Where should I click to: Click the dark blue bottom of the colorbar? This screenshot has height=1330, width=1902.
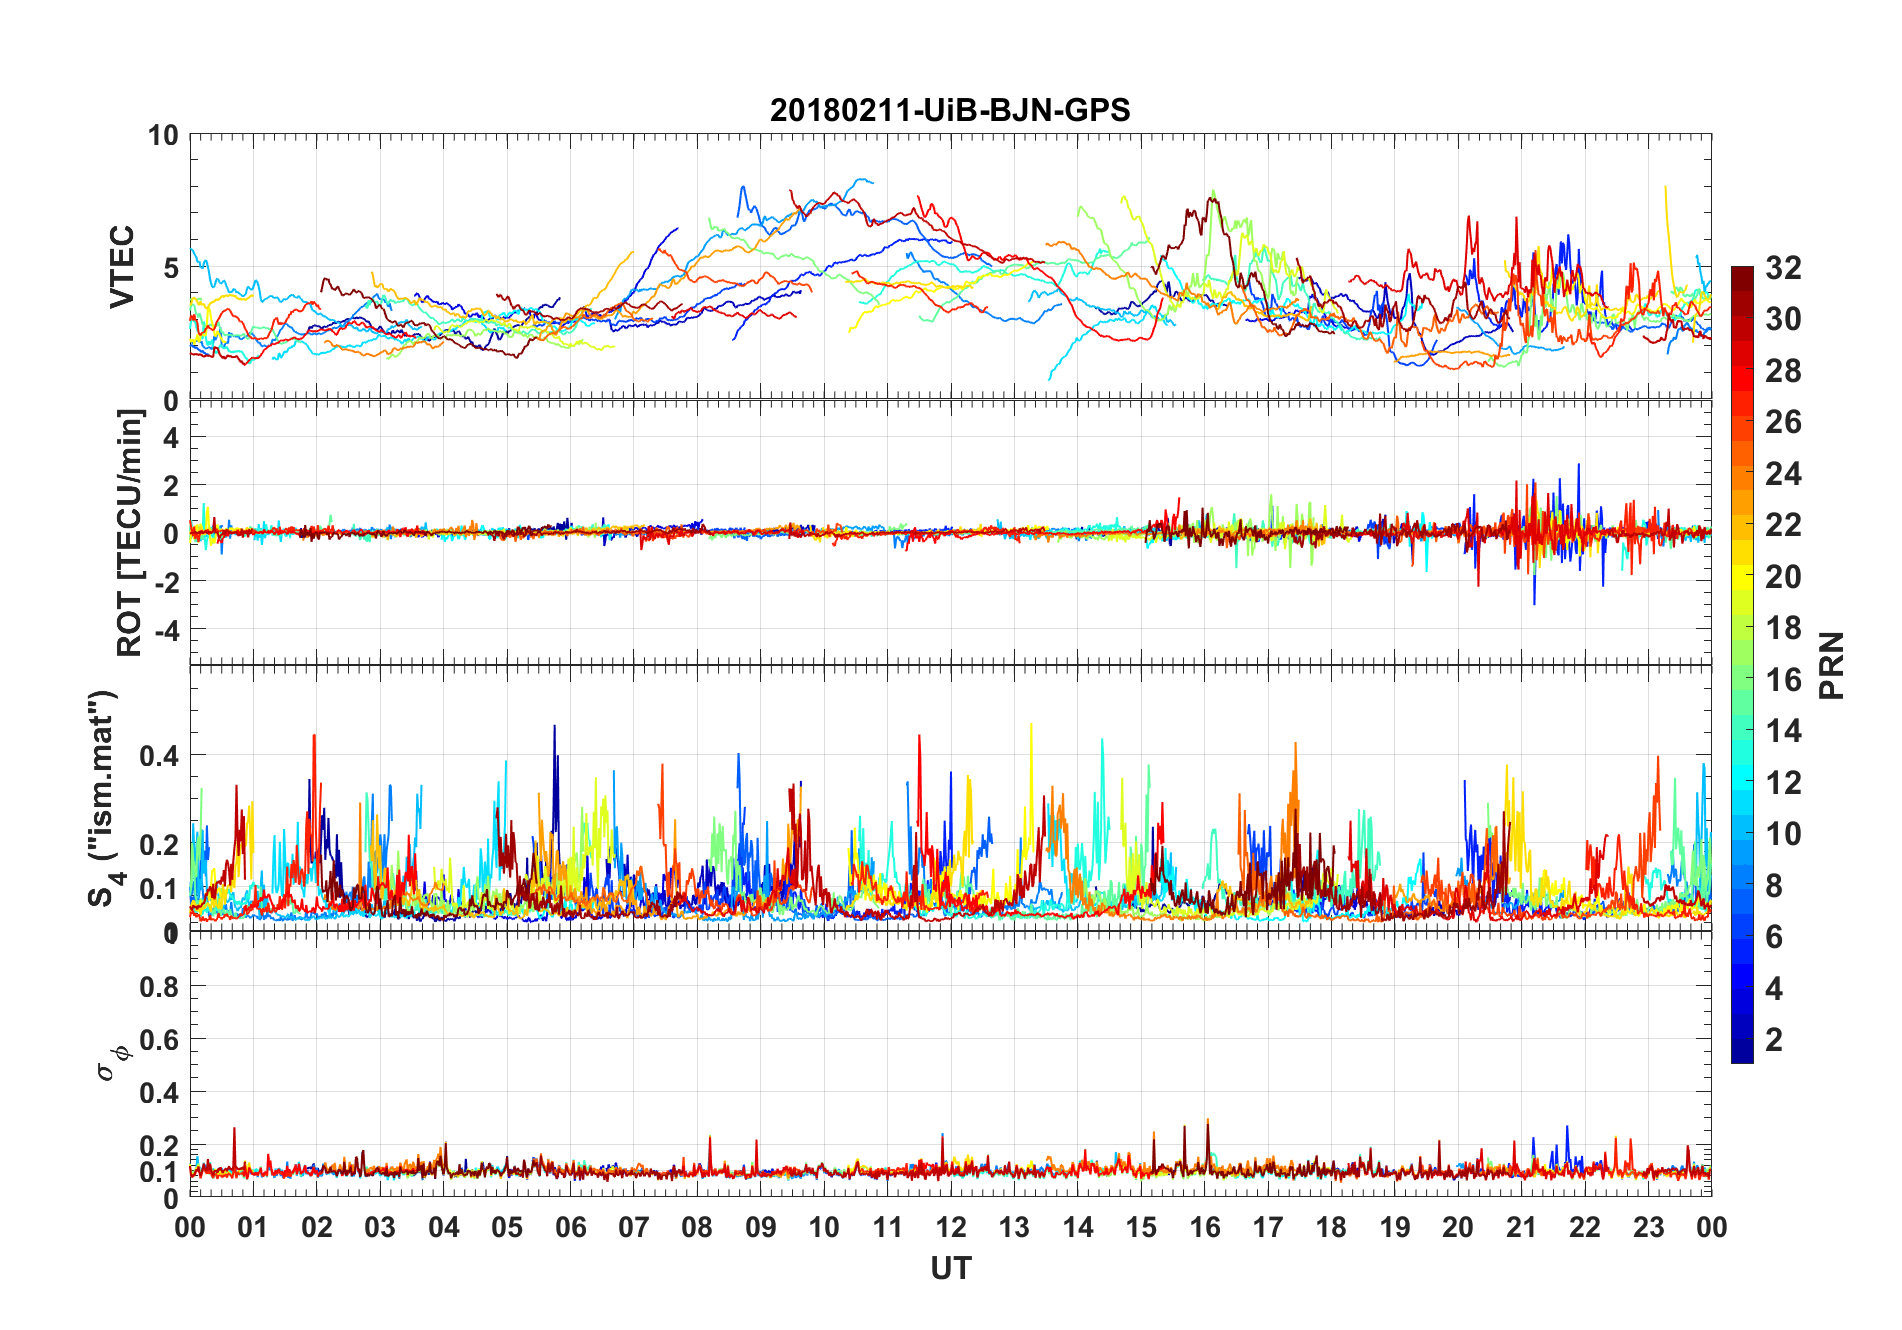[x=1742, y=1050]
